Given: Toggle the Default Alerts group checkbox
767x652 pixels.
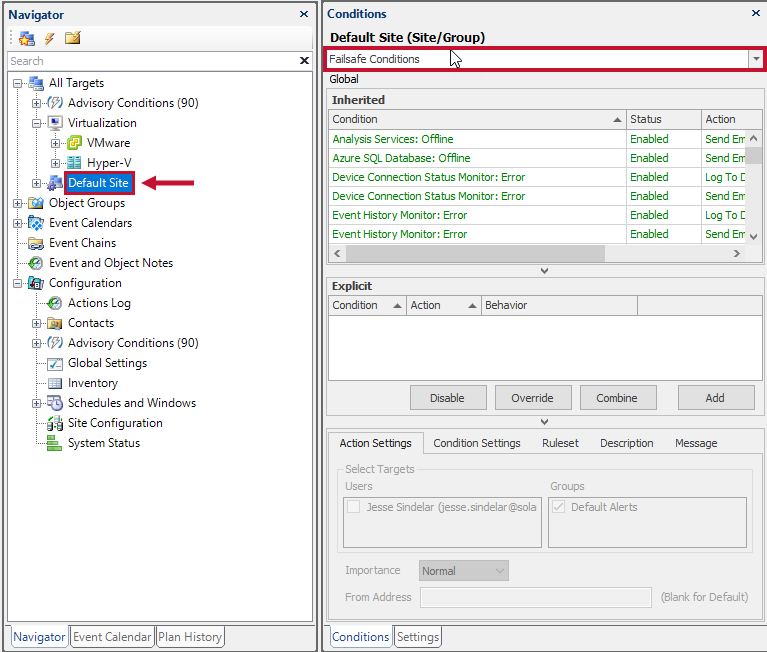Looking at the screenshot, I should [558, 507].
